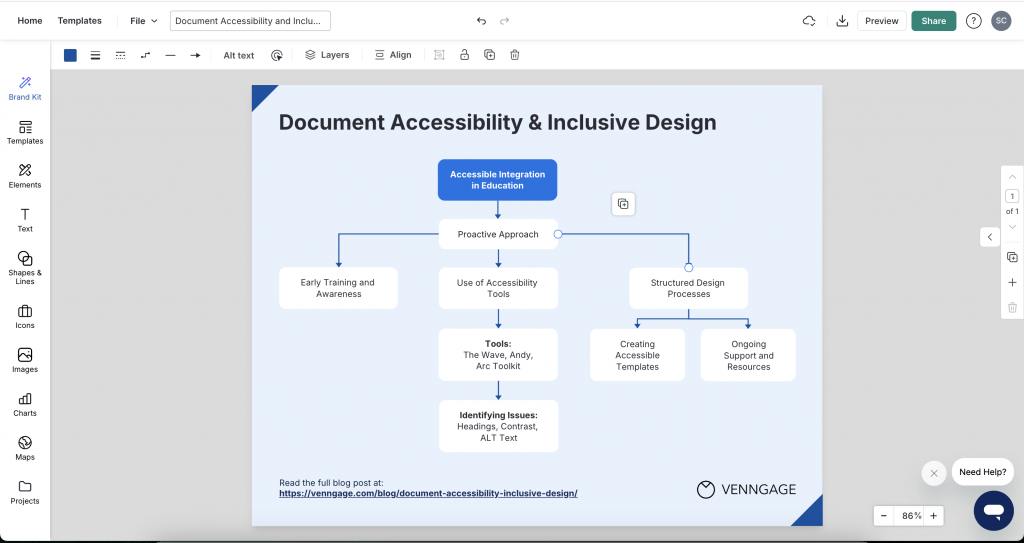This screenshot has height=543, width=1024.
Task: Open Maps panel in sidebar
Action: point(25,448)
